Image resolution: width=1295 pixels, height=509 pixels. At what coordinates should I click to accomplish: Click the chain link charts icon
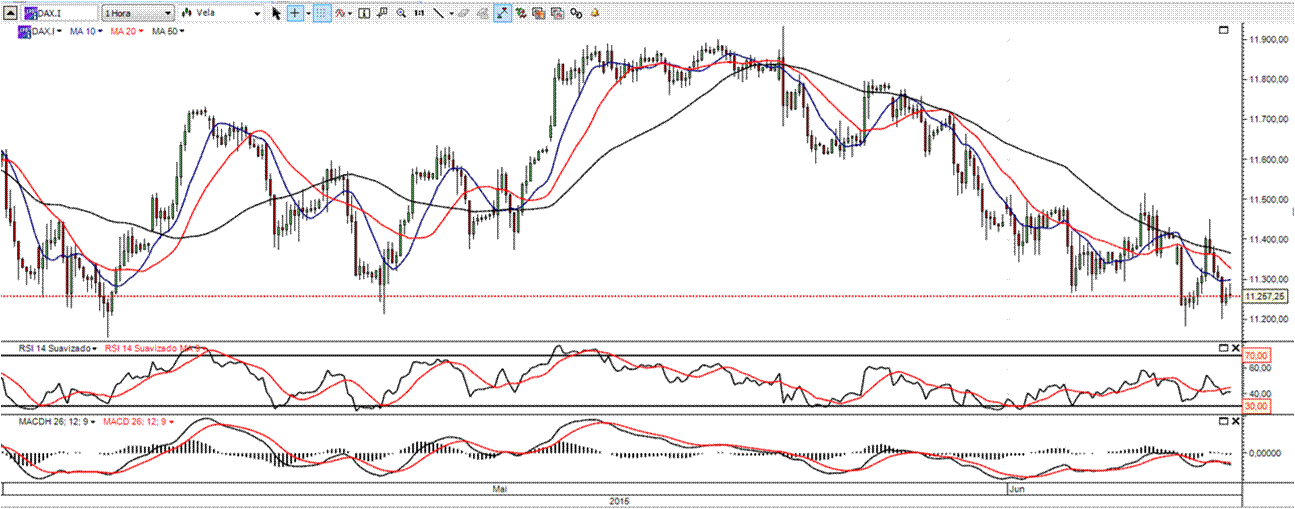(577, 13)
